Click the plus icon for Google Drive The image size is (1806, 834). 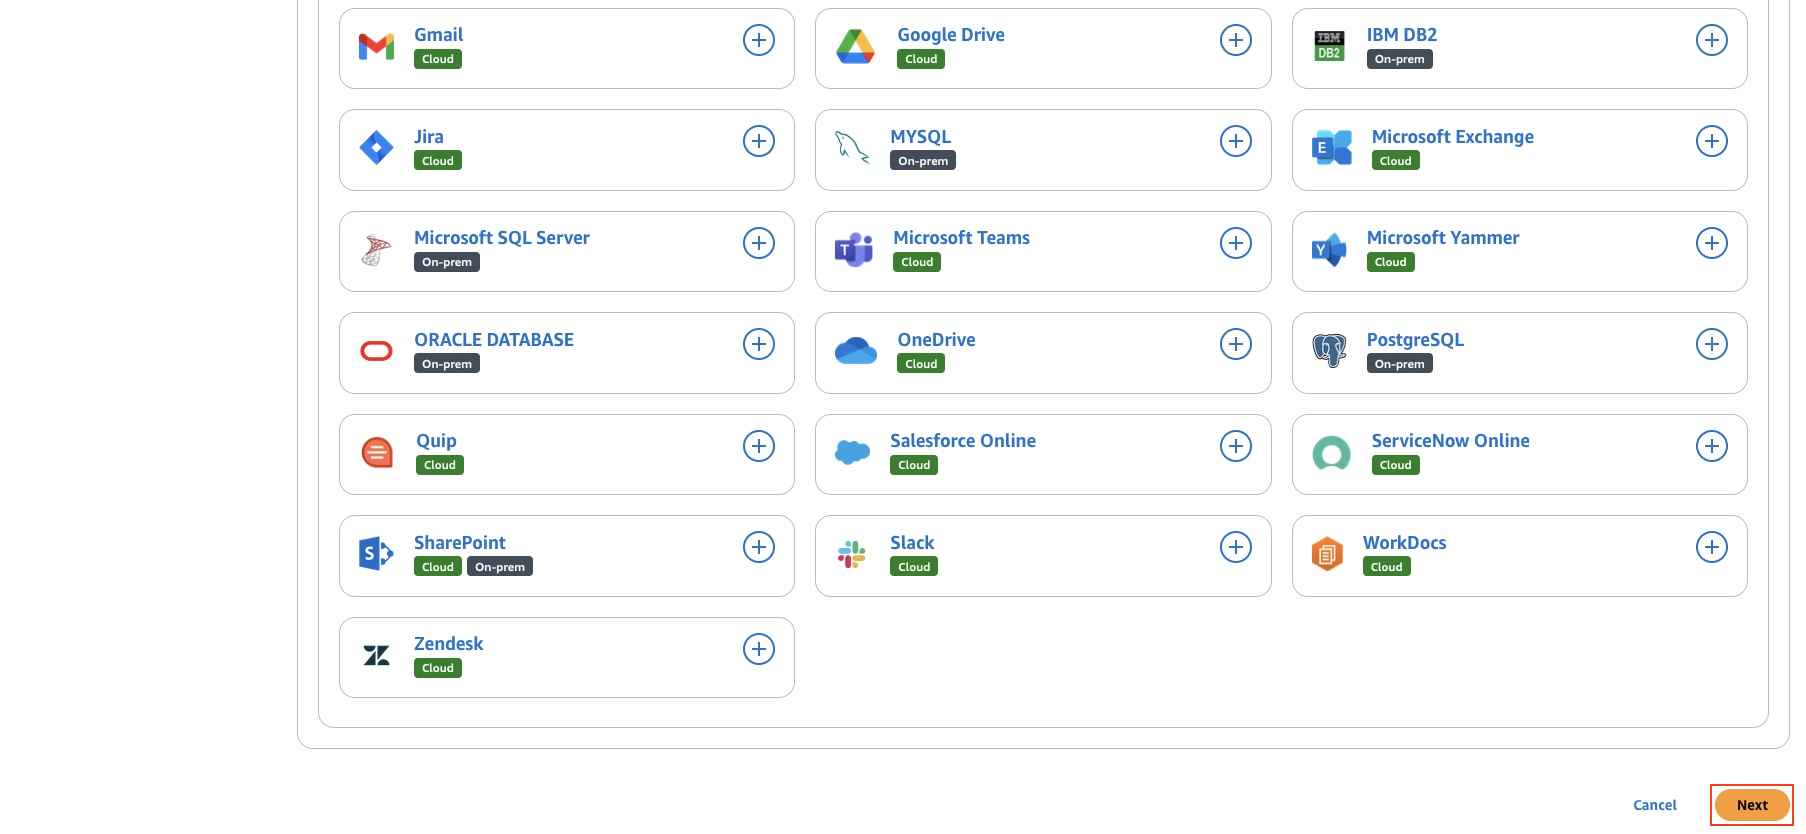click(x=1236, y=40)
